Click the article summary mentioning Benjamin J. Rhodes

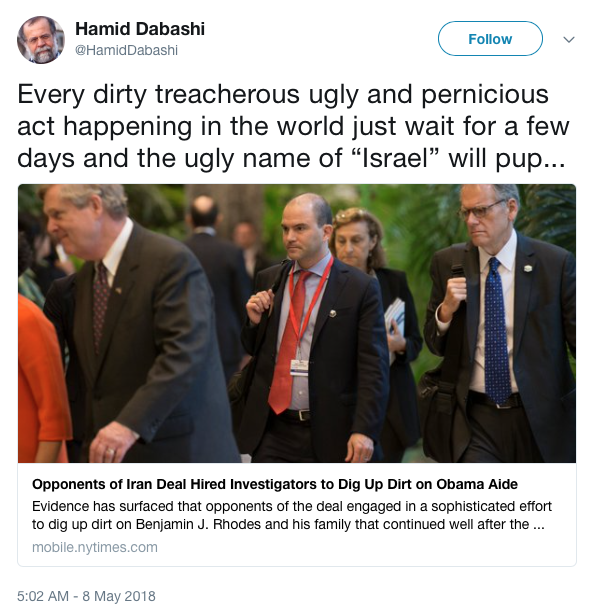(x=292, y=515)
